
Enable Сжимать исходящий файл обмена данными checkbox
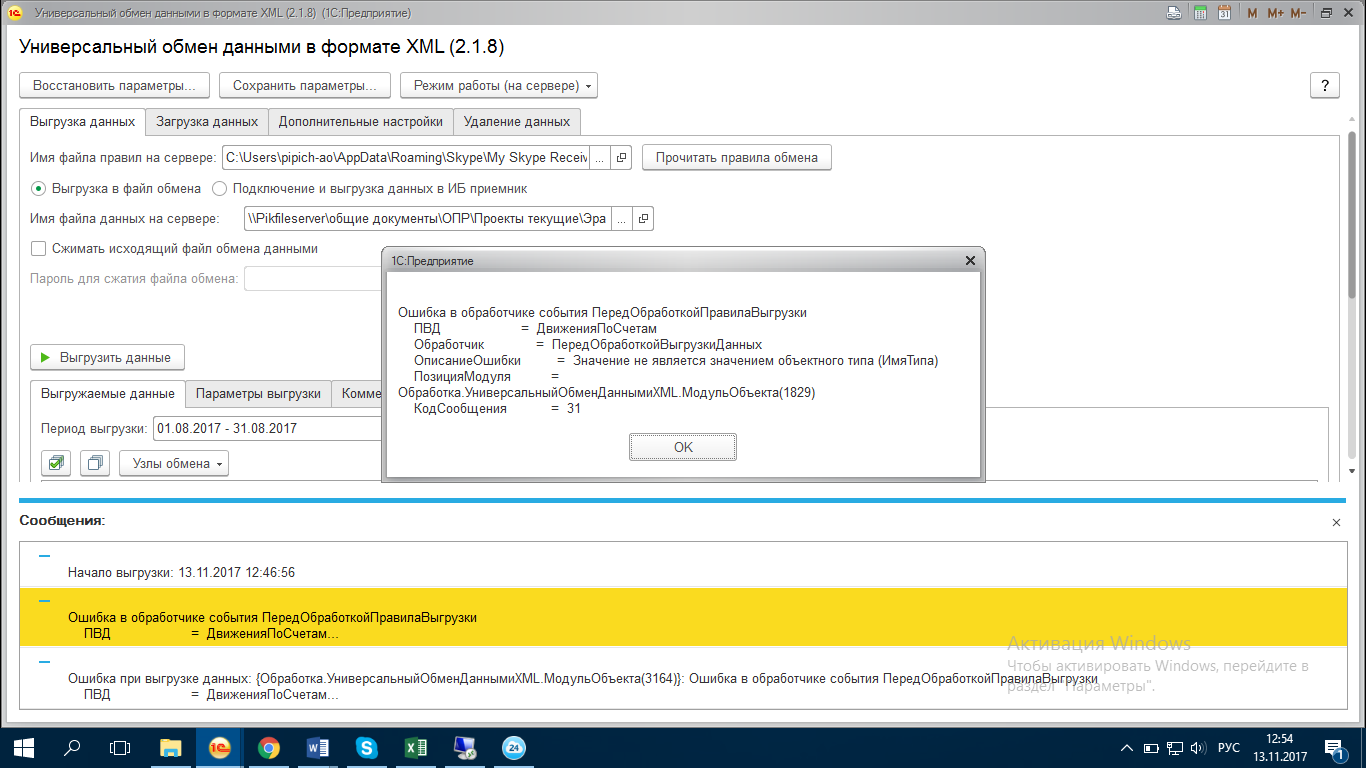[x=39, y=248]
